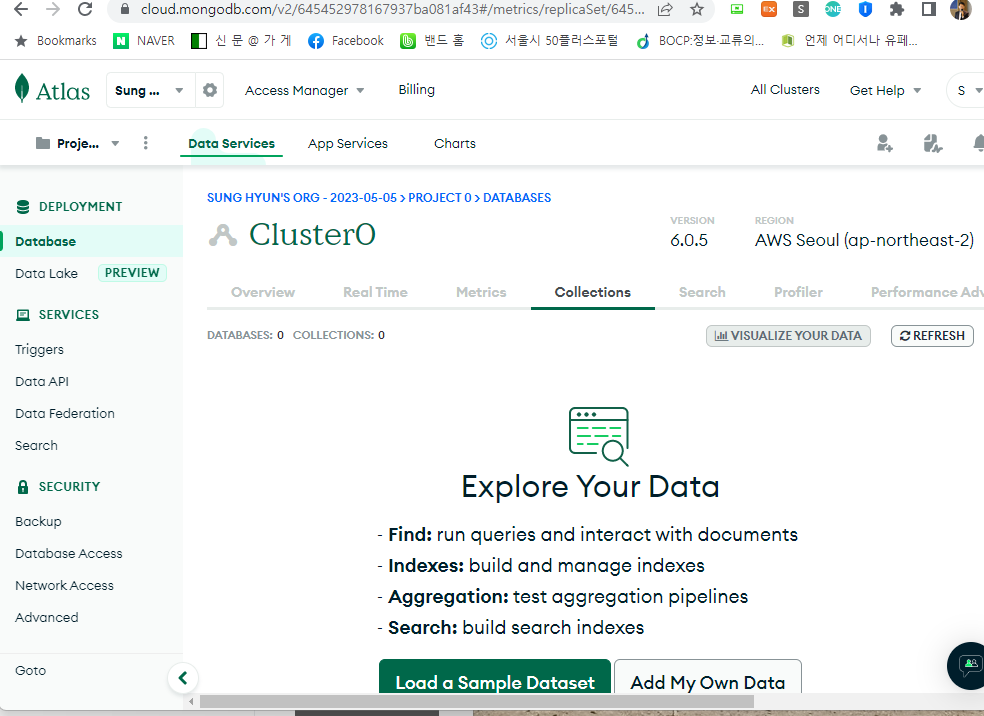The height and width of the screenshot is (716, 984).
Task: Open All Clusters link
Action: (785, 90)
